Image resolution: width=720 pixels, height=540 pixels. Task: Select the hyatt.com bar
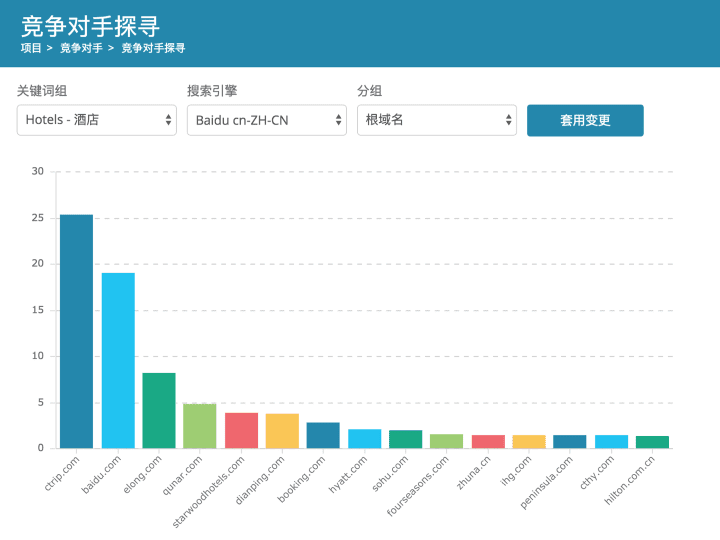coord(365,439)
